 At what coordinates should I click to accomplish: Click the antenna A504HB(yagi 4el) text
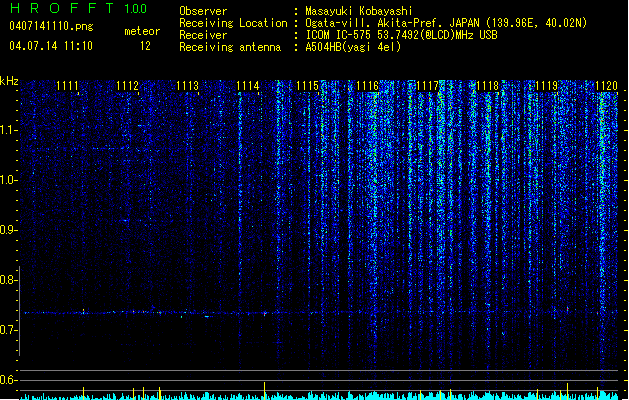tap(353, 47)
